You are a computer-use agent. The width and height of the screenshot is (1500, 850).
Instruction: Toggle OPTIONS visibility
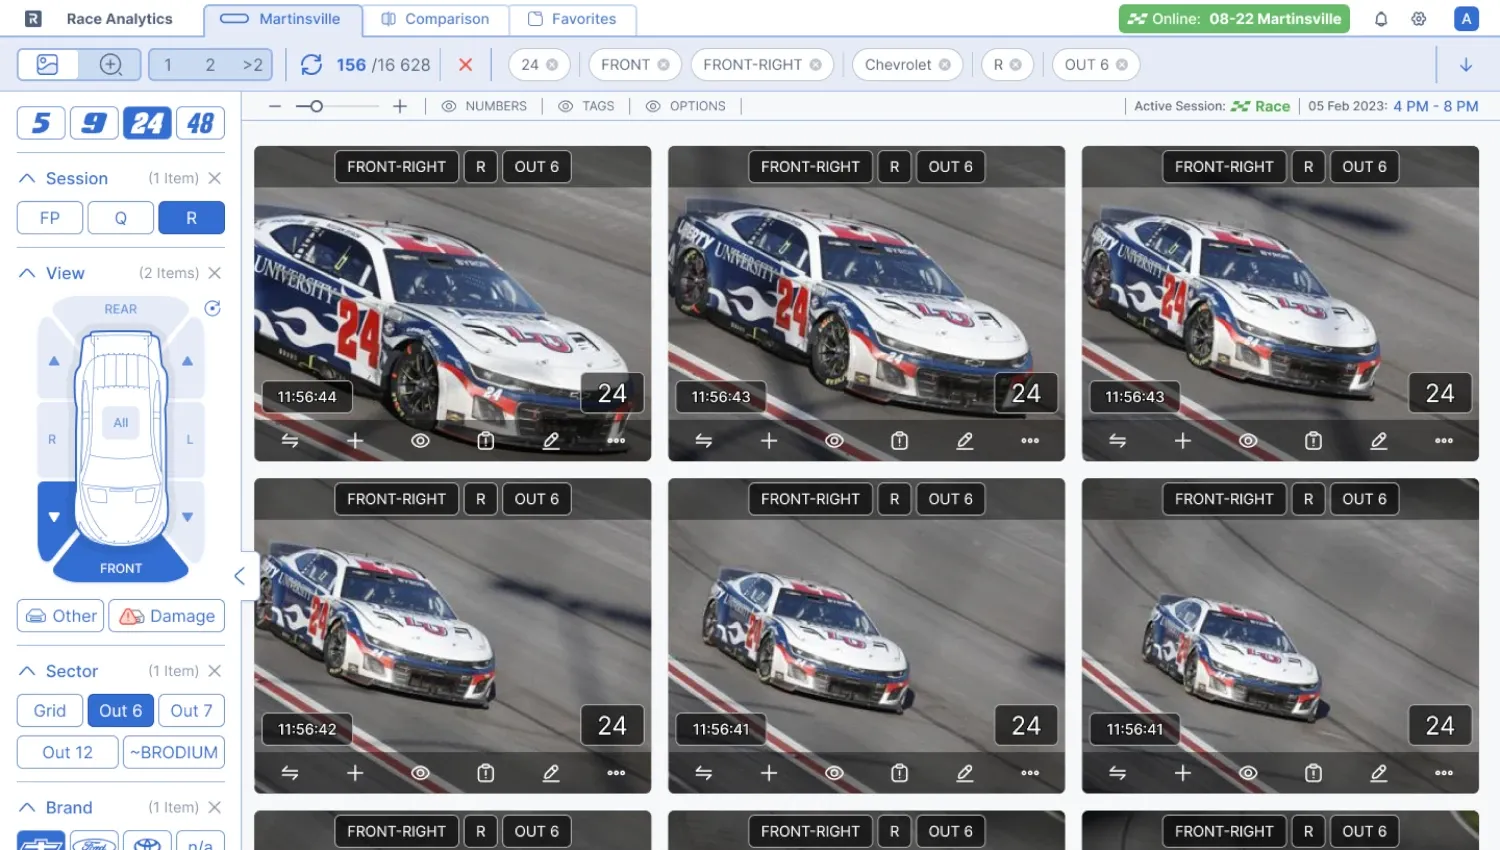click(686, 106)
